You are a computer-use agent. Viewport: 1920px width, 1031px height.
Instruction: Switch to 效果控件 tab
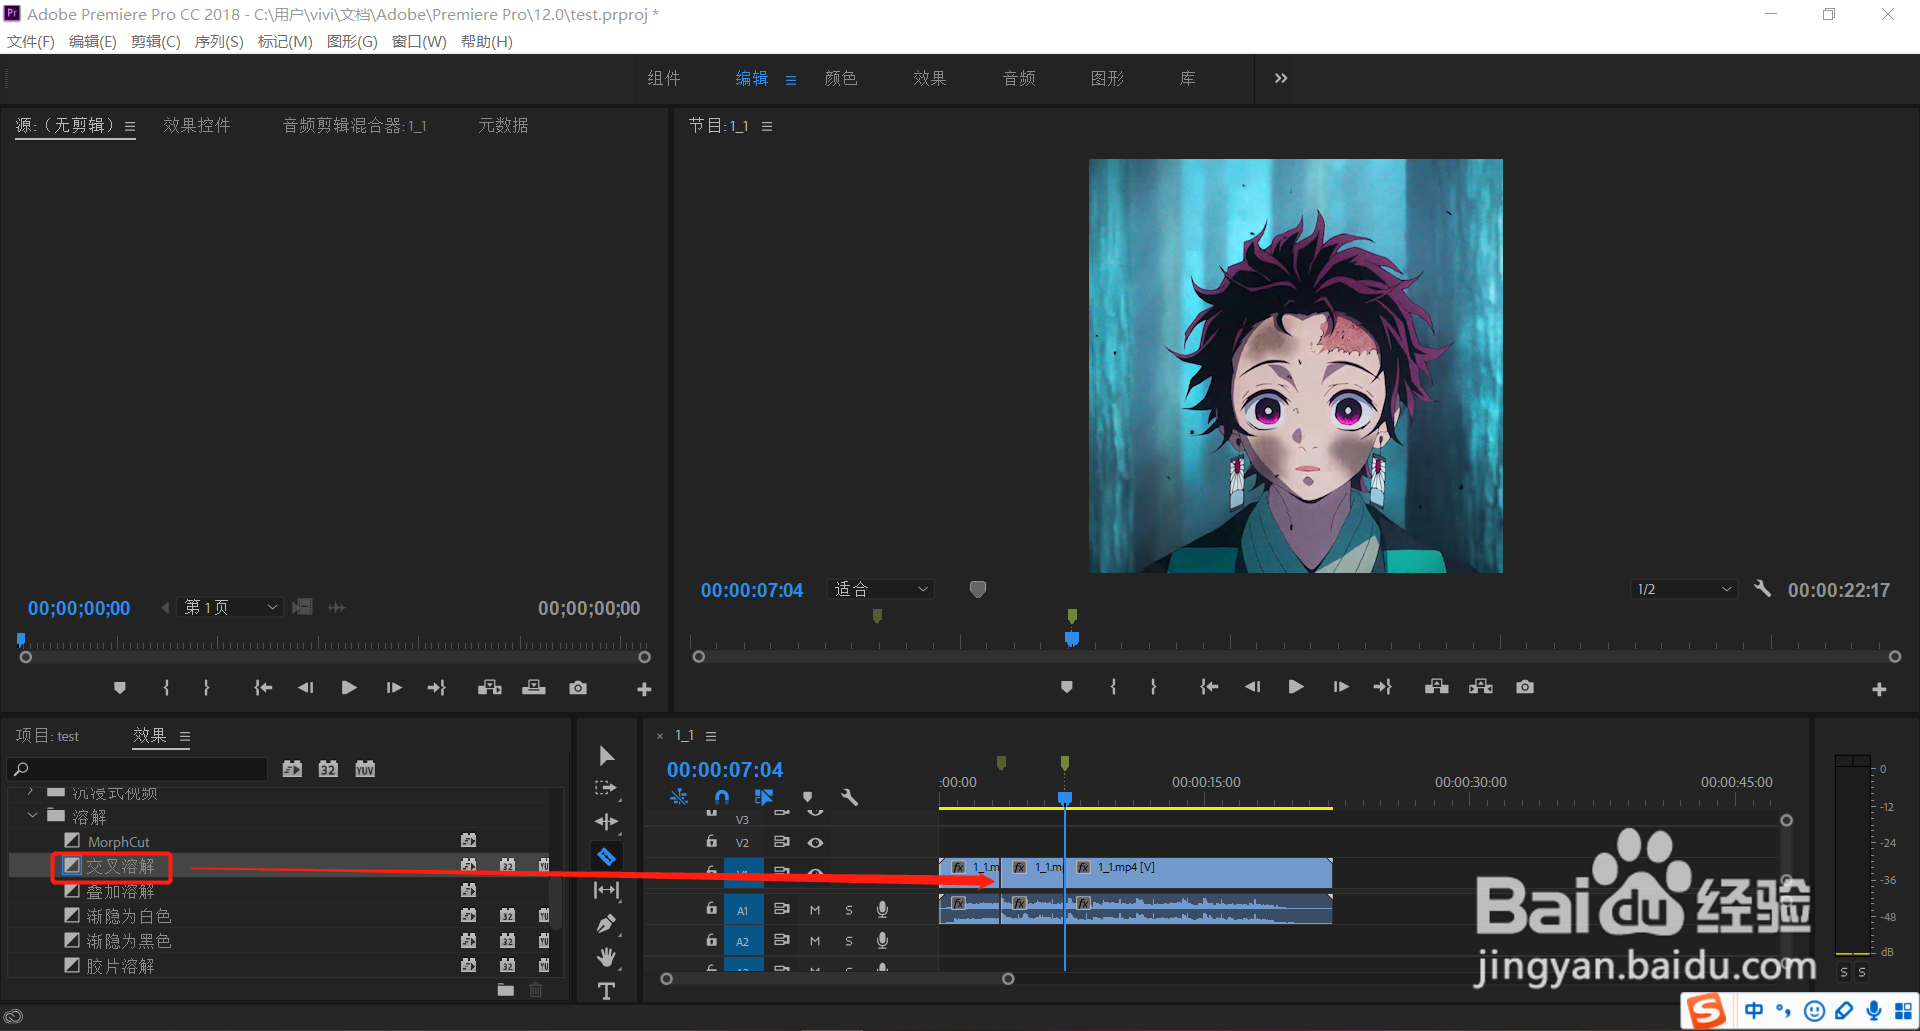(197, 125)
